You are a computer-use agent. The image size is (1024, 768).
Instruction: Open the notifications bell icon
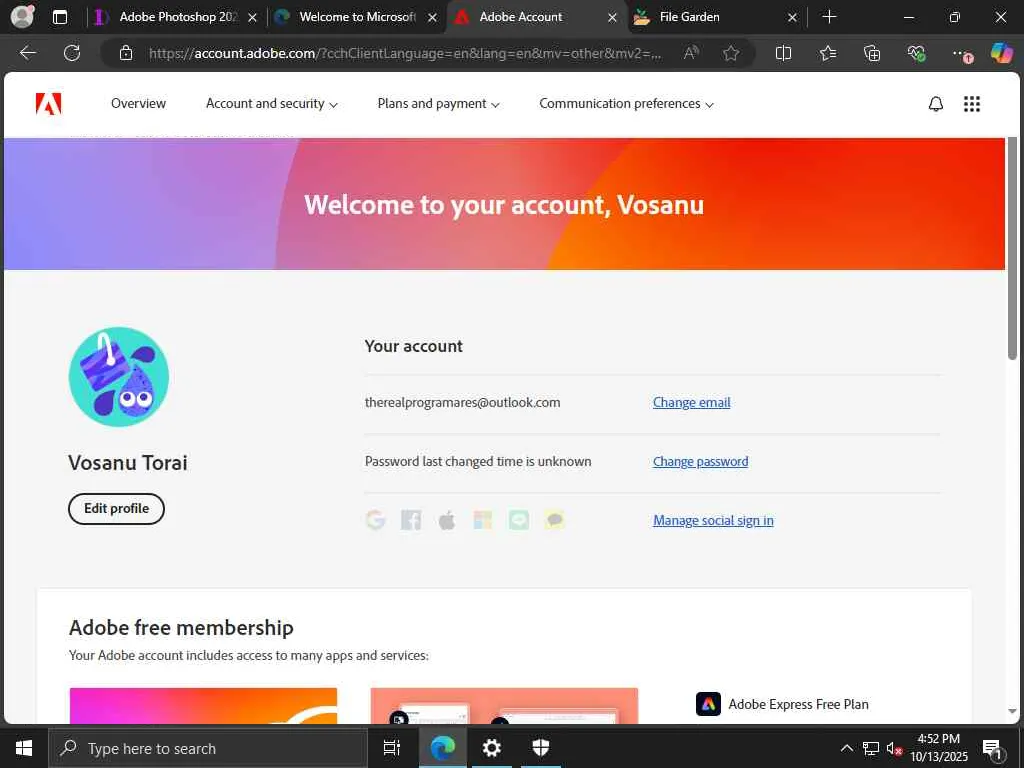click(936, 104)
